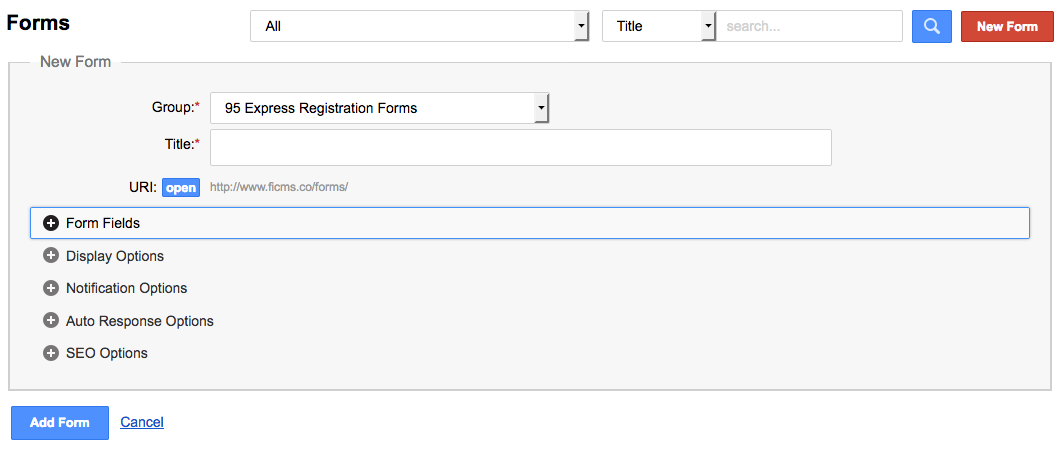Click into the search box
Screen dimensions: 1061x450
[809, 26]
